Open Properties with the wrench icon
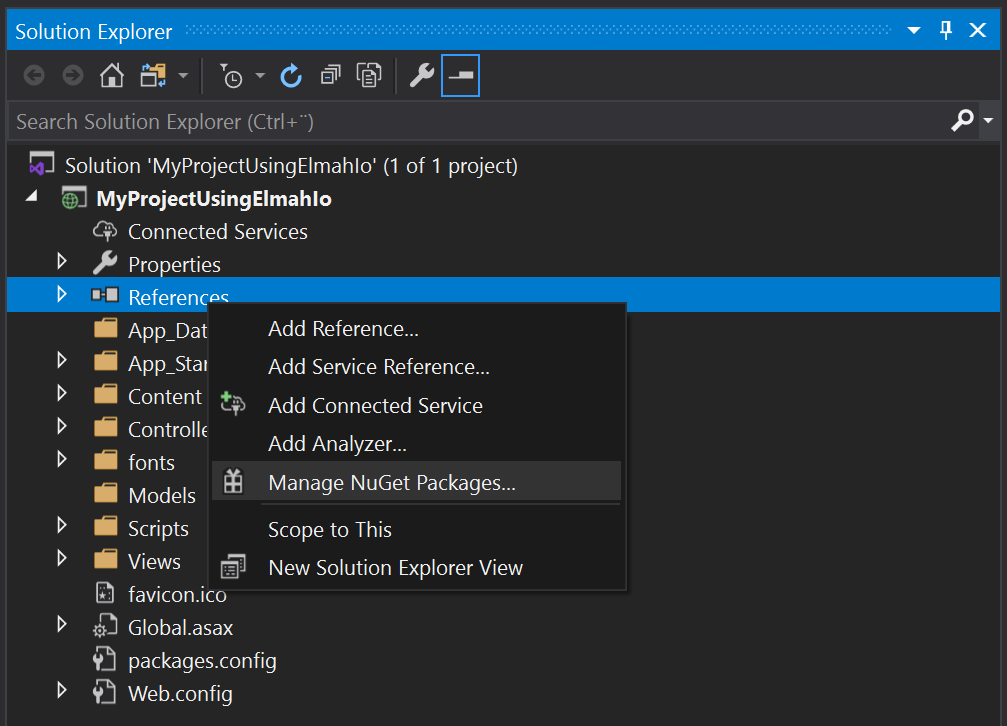This screenshot has width=1007, height=726. coord(421,75)
